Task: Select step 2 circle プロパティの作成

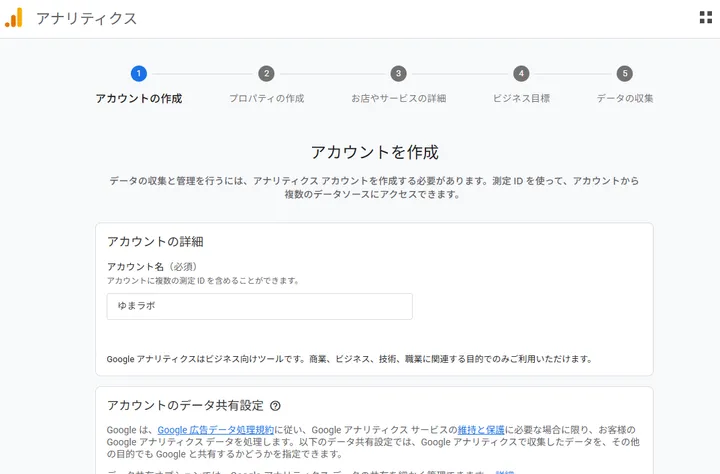Action: pos(266,73)
